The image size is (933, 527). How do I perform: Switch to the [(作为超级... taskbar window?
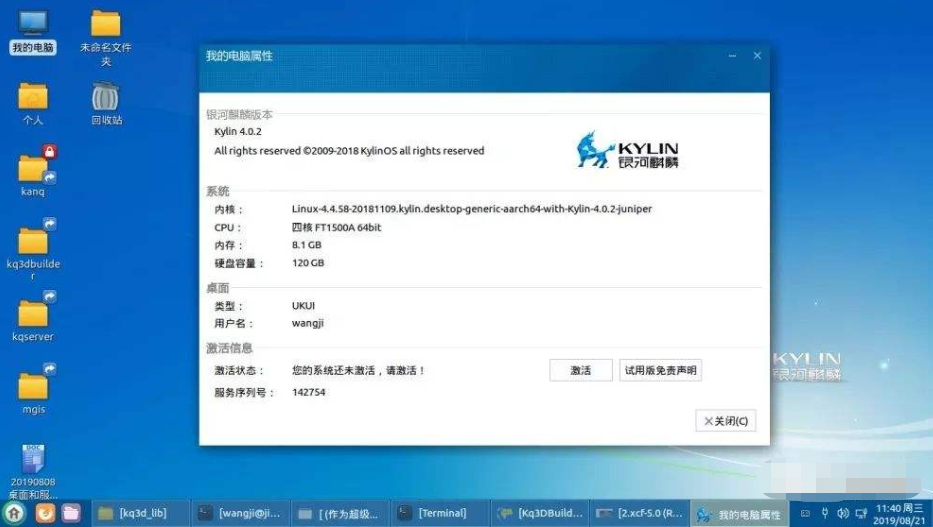[340, 513]
